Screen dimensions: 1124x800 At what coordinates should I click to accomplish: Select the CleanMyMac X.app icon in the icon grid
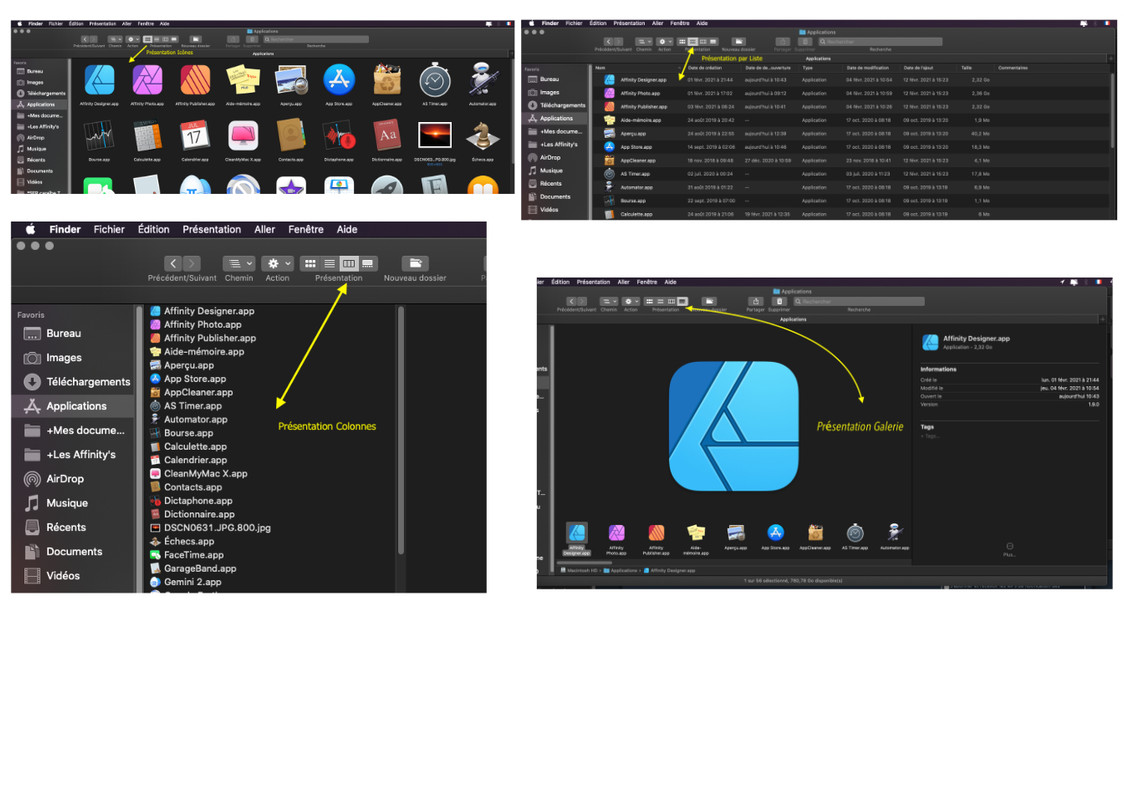[x=243, y=135]
